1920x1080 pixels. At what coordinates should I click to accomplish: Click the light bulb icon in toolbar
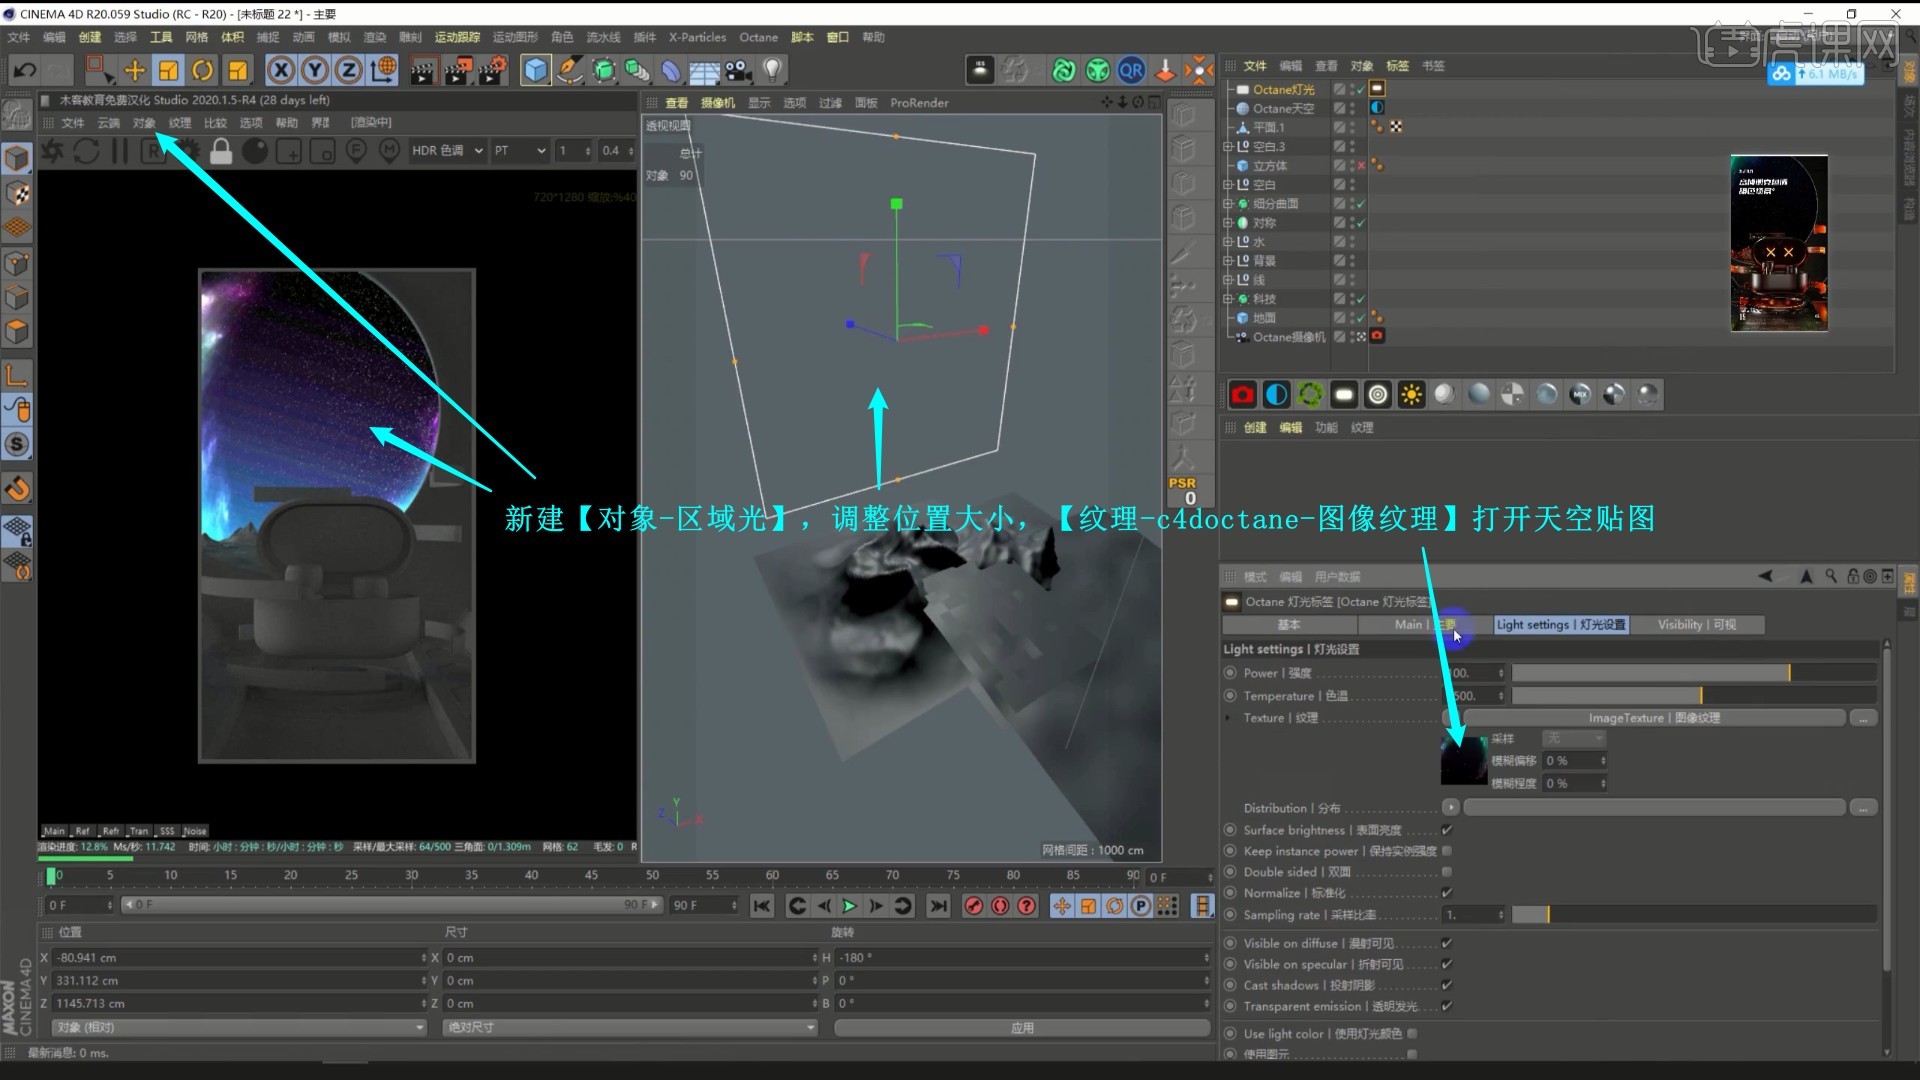point(772,70)
